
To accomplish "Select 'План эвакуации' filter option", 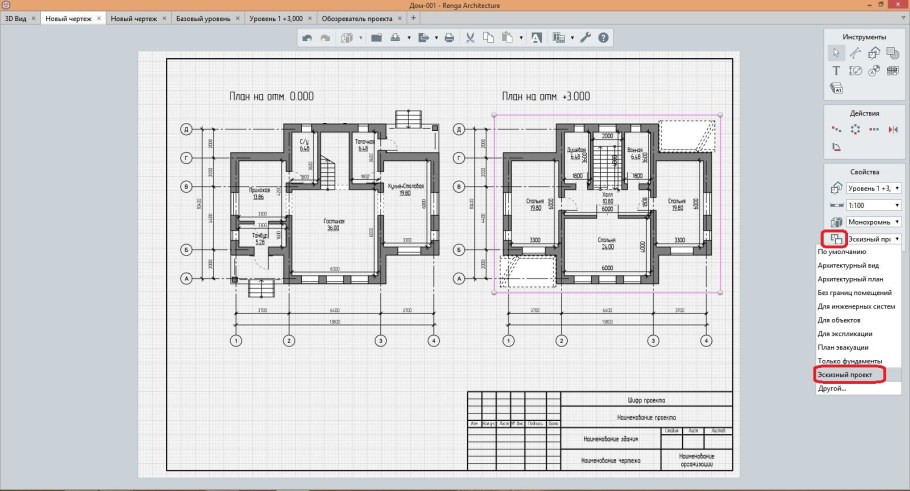I will click(843, 346).
